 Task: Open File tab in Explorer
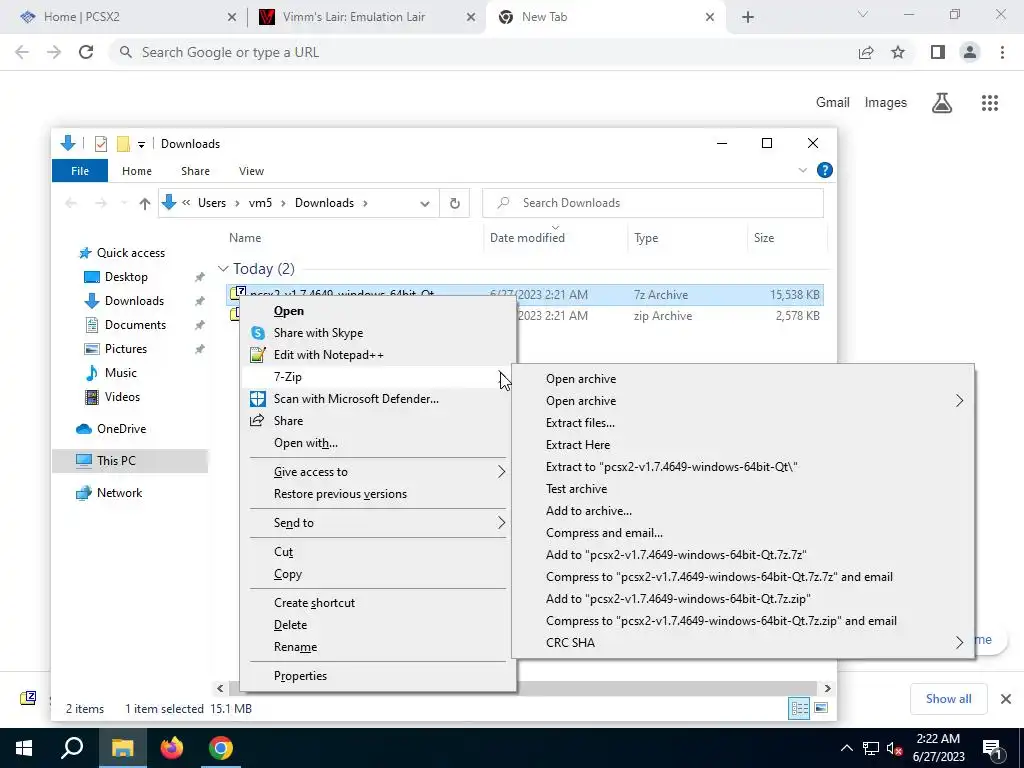tap(80, 170)
